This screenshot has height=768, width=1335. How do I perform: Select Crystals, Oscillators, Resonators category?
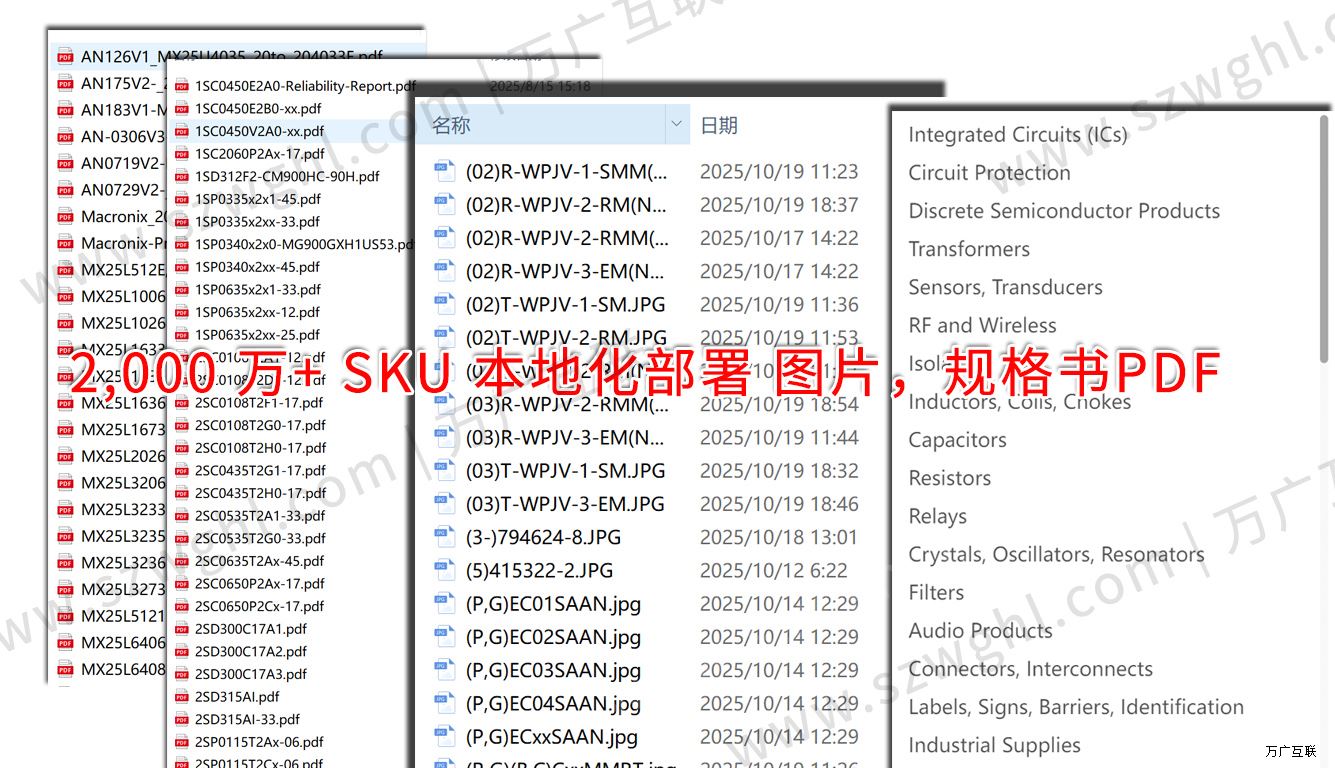pyautogui.click(x=1056, y=555)
